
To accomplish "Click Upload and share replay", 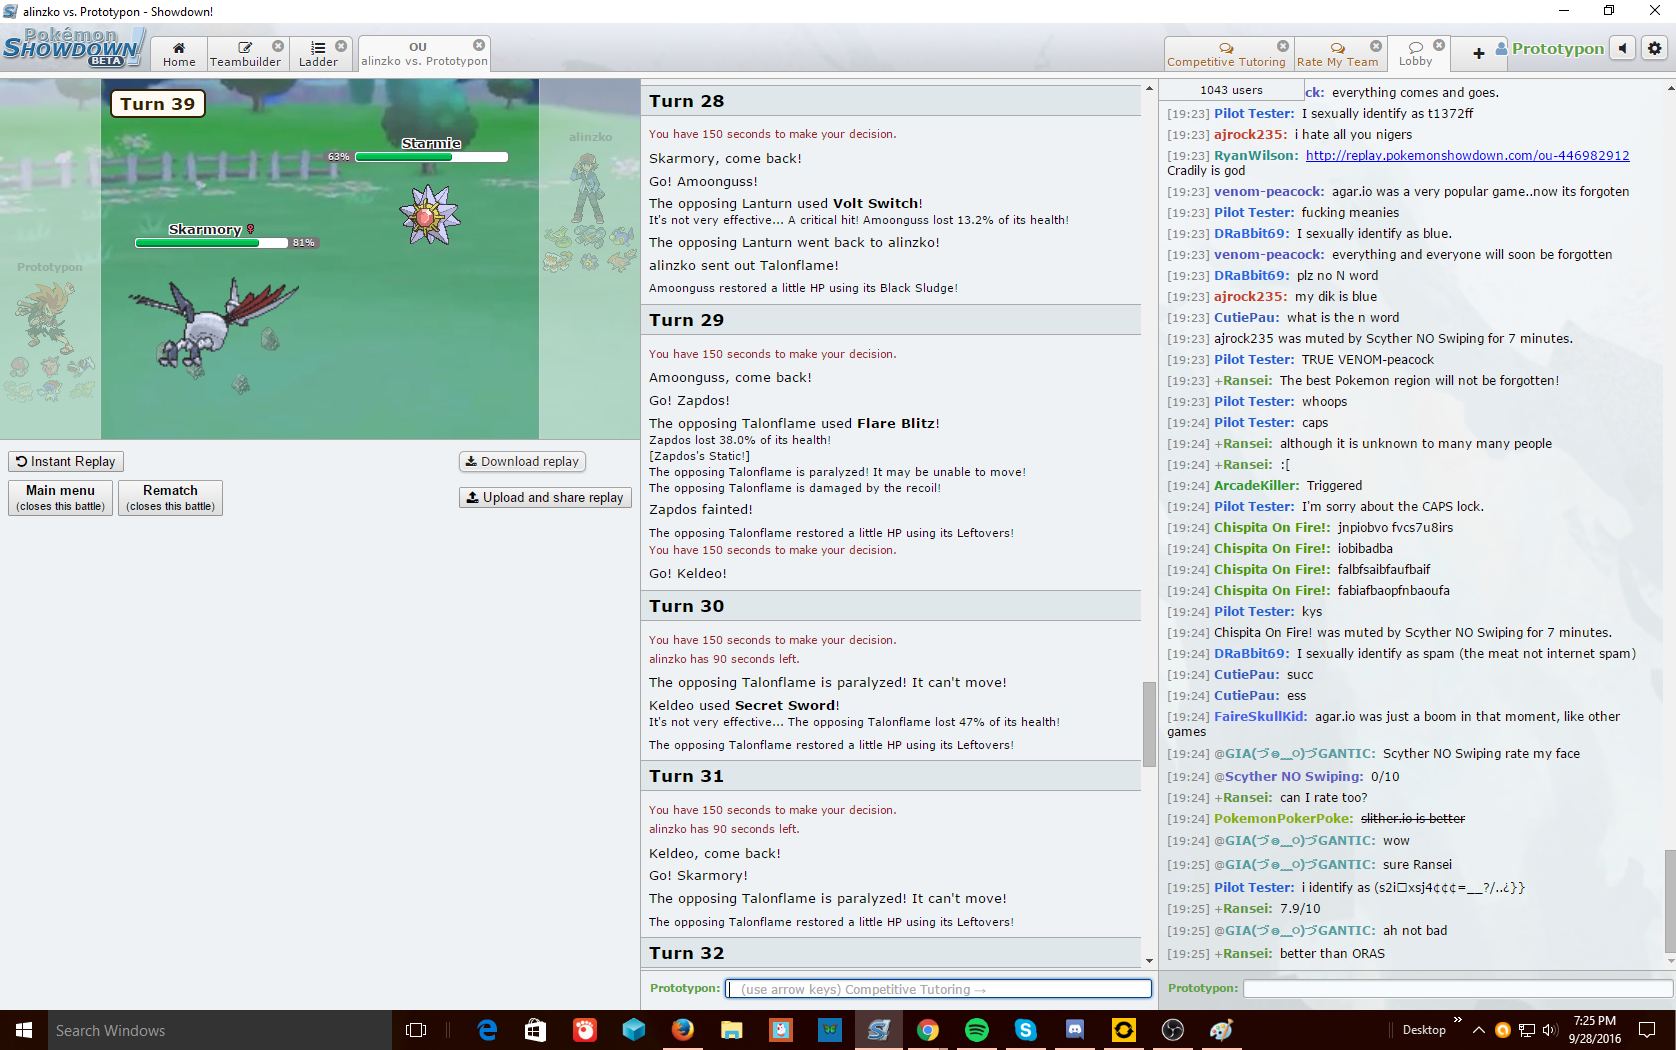I will [545, 498].
